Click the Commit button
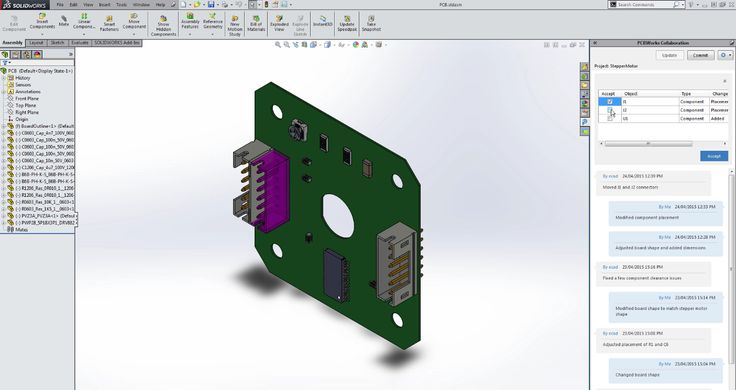736x390 pixels. tap(700, 55)
